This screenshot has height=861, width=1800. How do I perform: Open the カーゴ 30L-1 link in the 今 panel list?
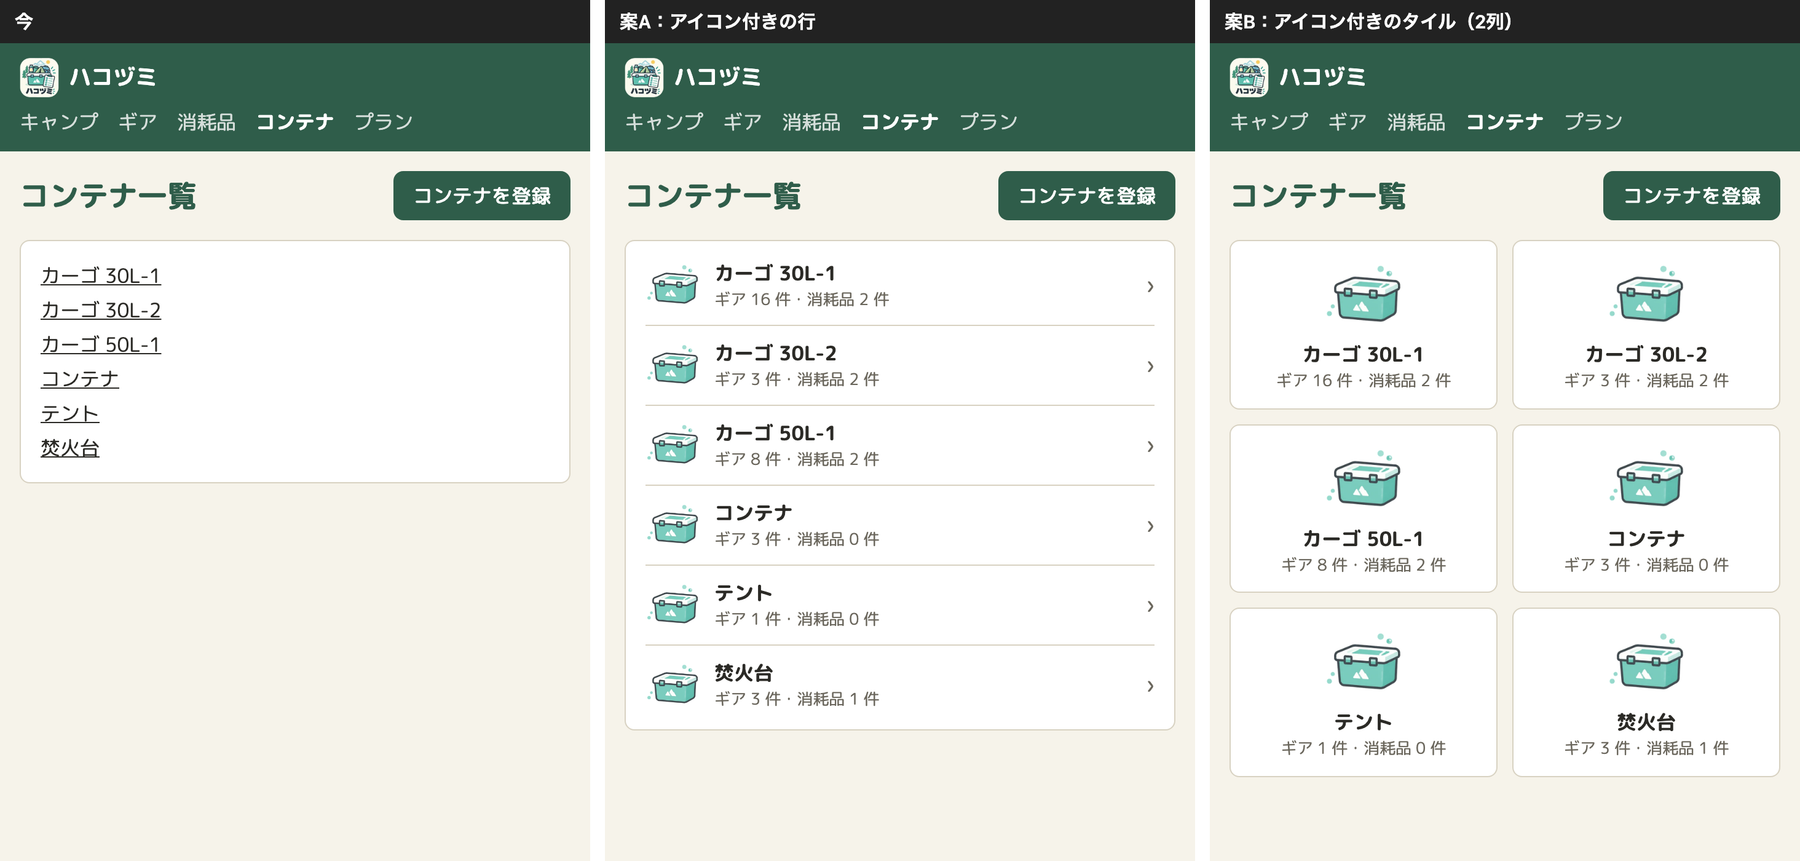pyautogui.click(x=100, y=275)
